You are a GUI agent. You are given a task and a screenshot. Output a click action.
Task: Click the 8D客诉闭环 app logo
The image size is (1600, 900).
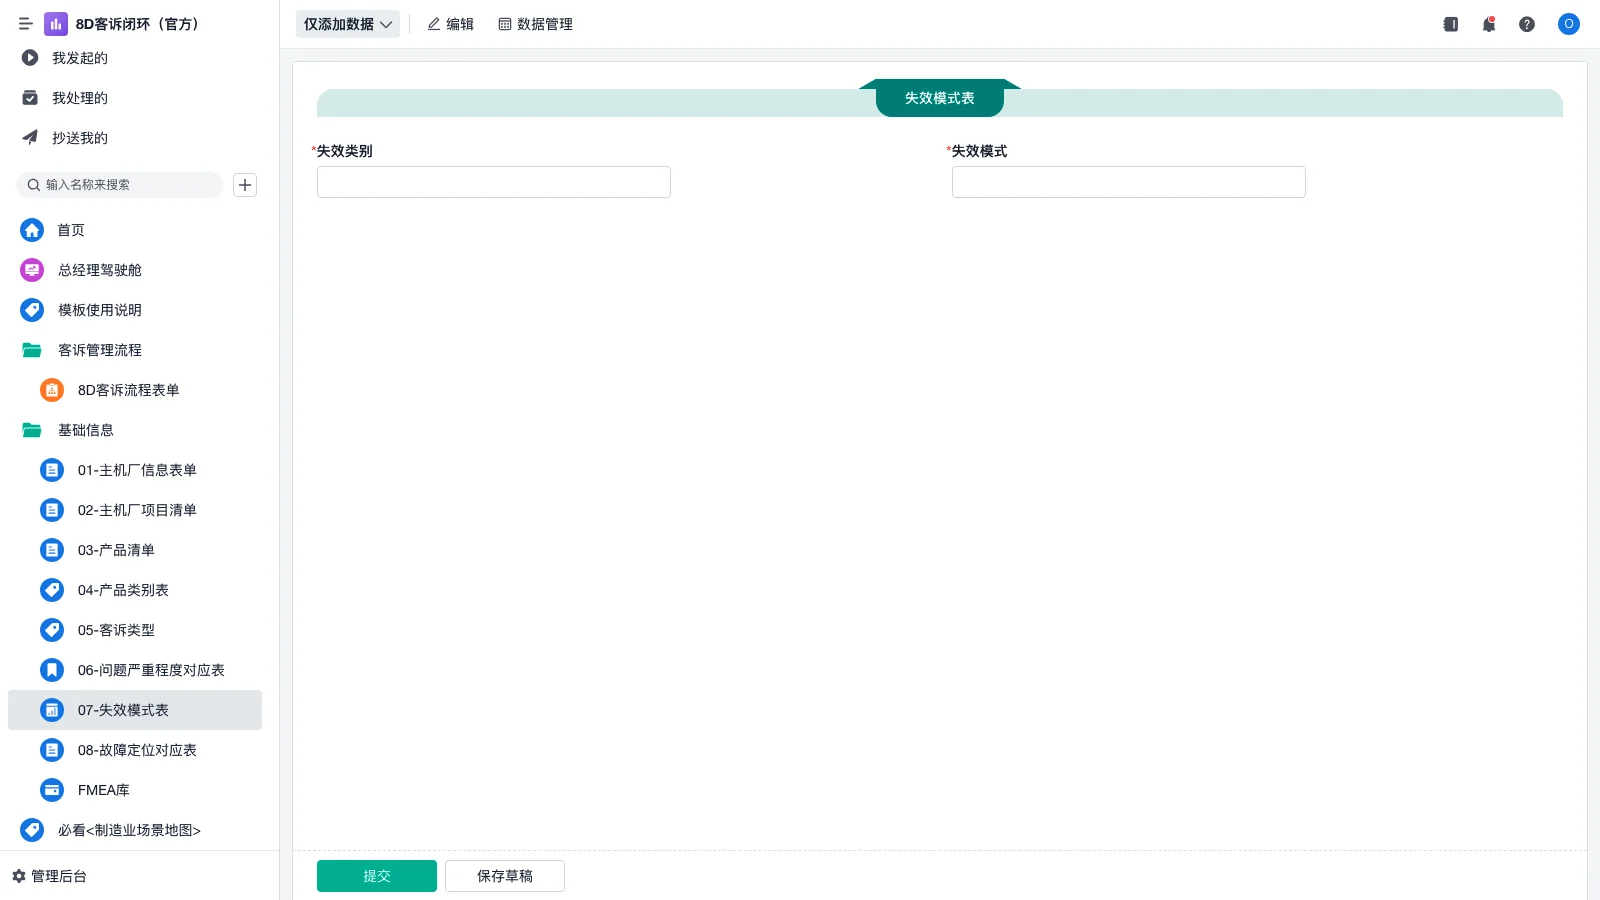55,24
